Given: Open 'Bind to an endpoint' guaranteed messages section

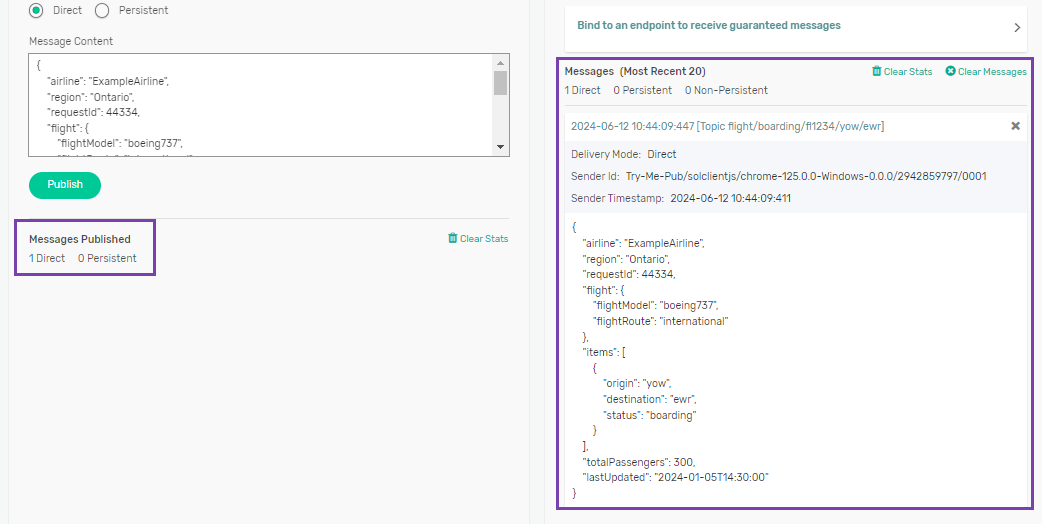Looking at the screenshot, I should pyautogui.click(x=708, y=25).
